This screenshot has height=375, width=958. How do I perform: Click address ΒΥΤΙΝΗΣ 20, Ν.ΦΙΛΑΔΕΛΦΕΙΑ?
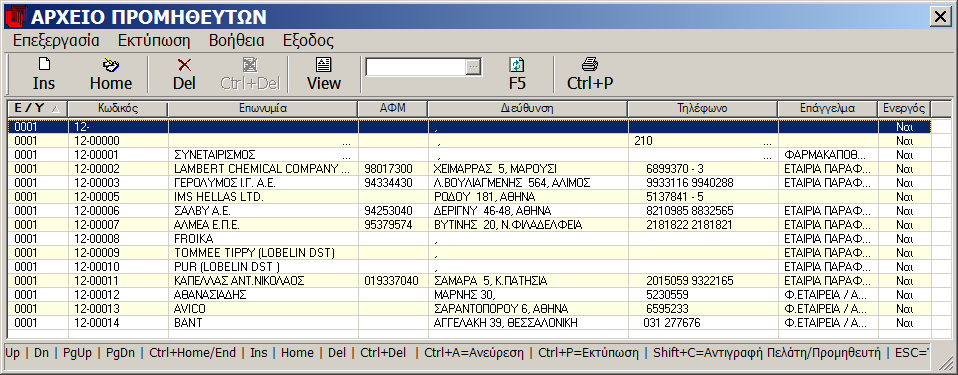click(x=507, y=225)
